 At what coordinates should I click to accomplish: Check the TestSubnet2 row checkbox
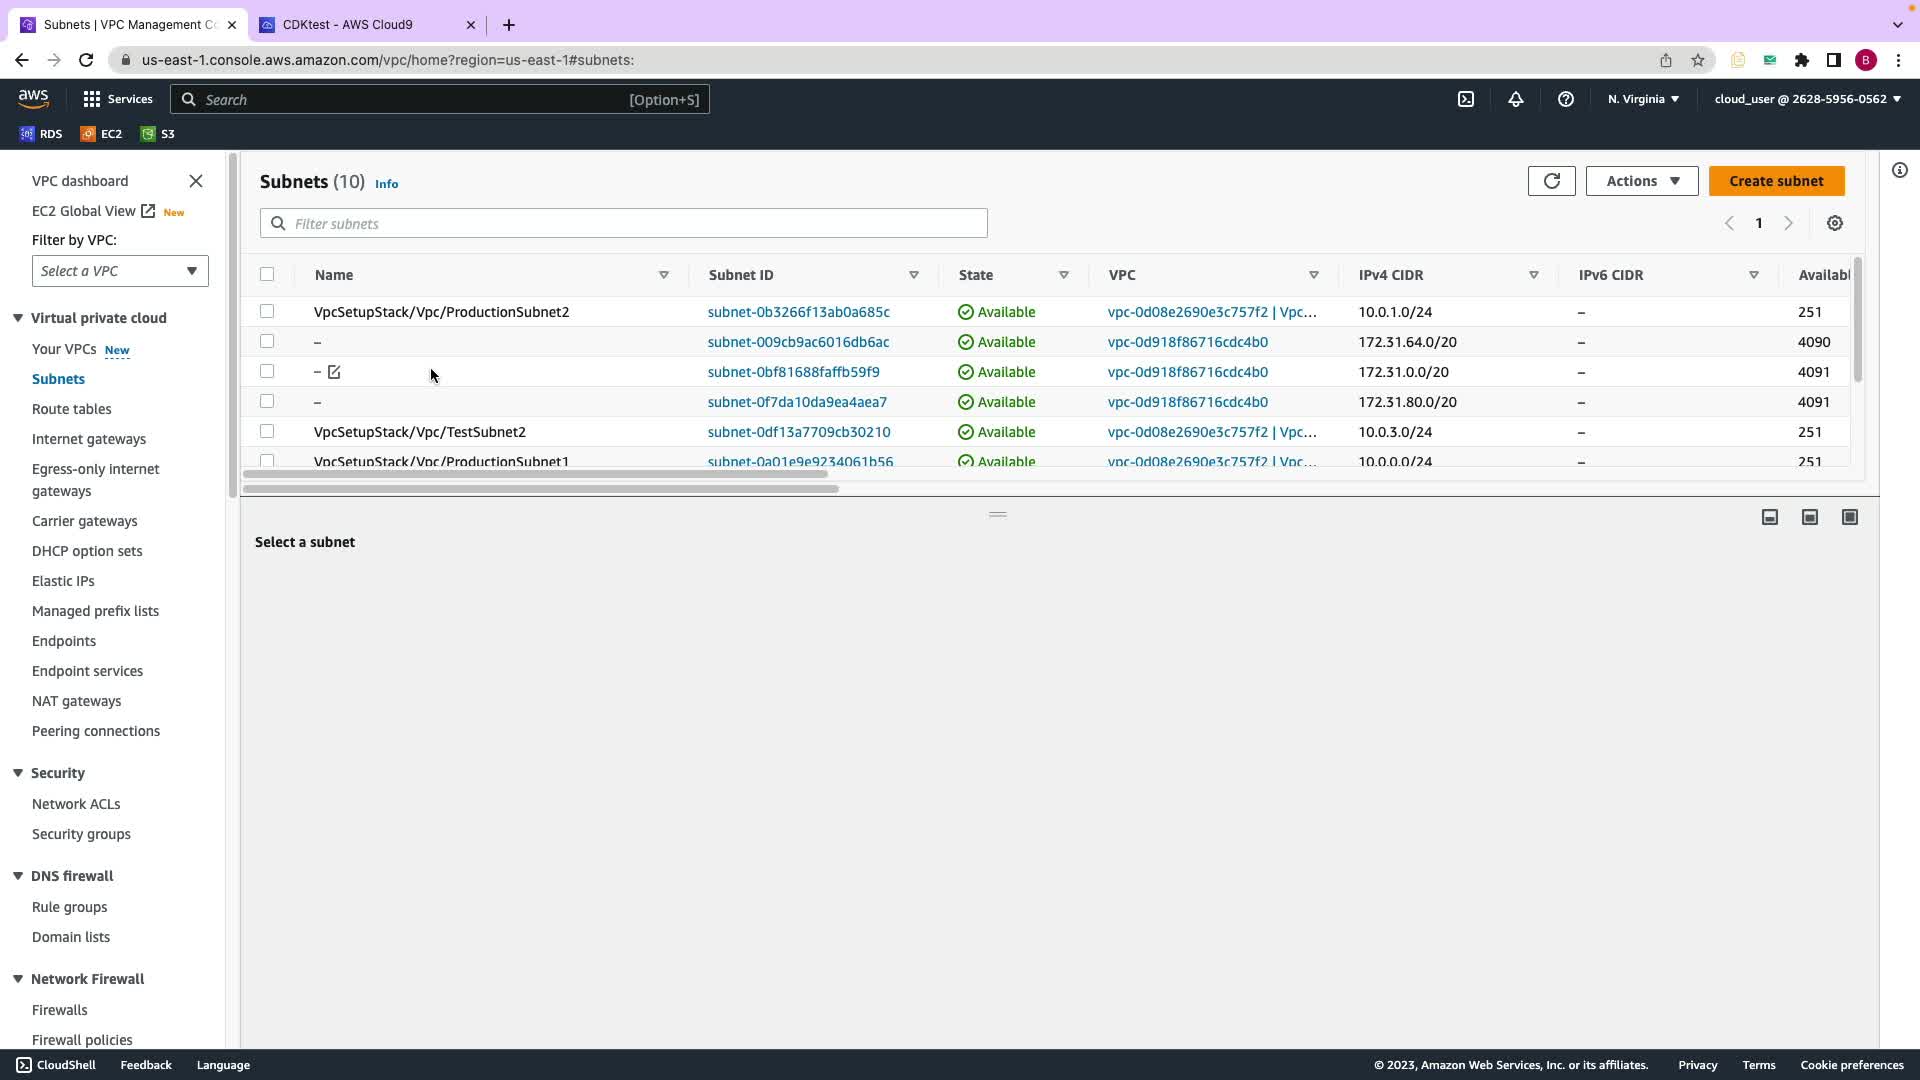267,432
